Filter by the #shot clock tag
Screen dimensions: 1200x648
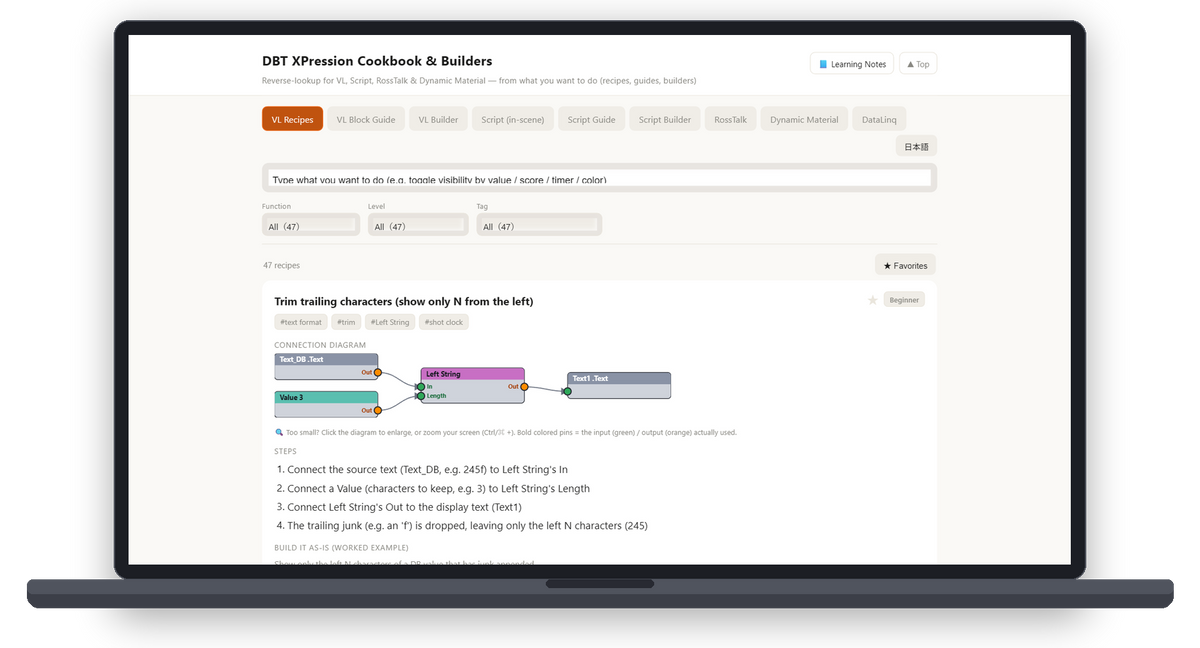pos(444,322)
